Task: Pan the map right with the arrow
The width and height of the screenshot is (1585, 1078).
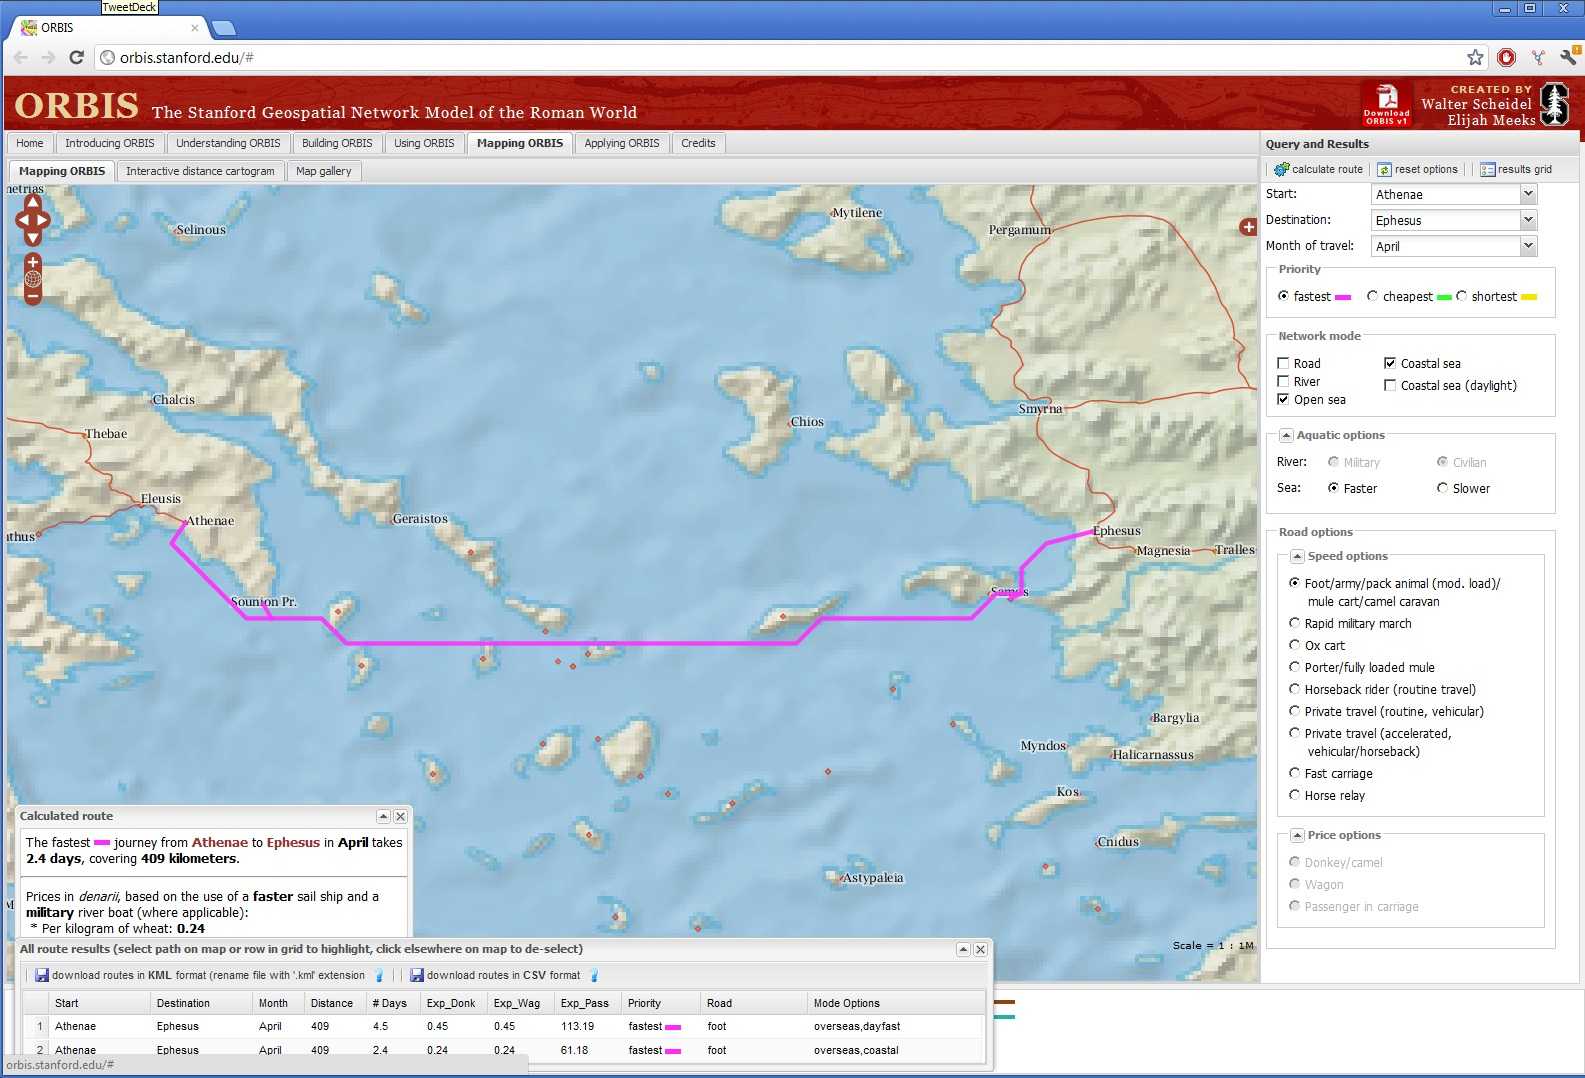Action: pyautogui.click(x=44, y=220)
